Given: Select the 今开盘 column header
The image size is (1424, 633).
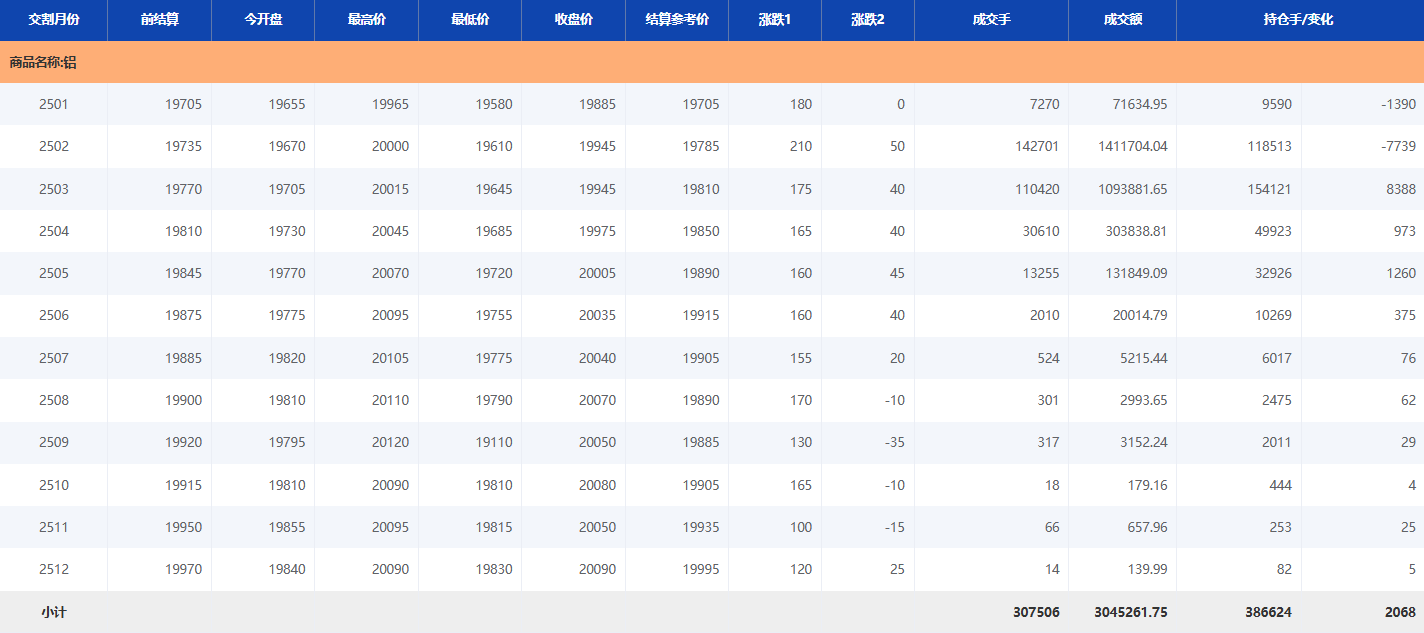Looking at the screenshot, I should pos(263,20).
